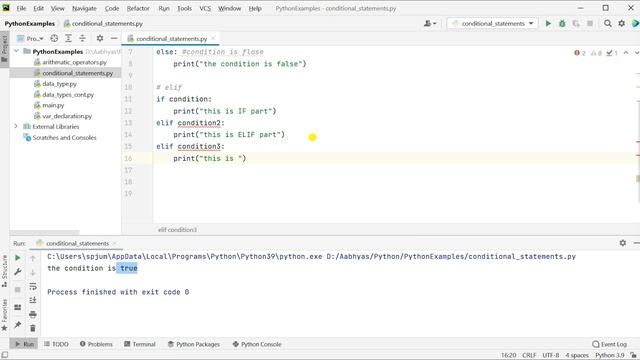Open Search Everywhere magnifier icon
Image resolution: width=640 pixels, height=360 pixels.
click(x=608, y=24)
